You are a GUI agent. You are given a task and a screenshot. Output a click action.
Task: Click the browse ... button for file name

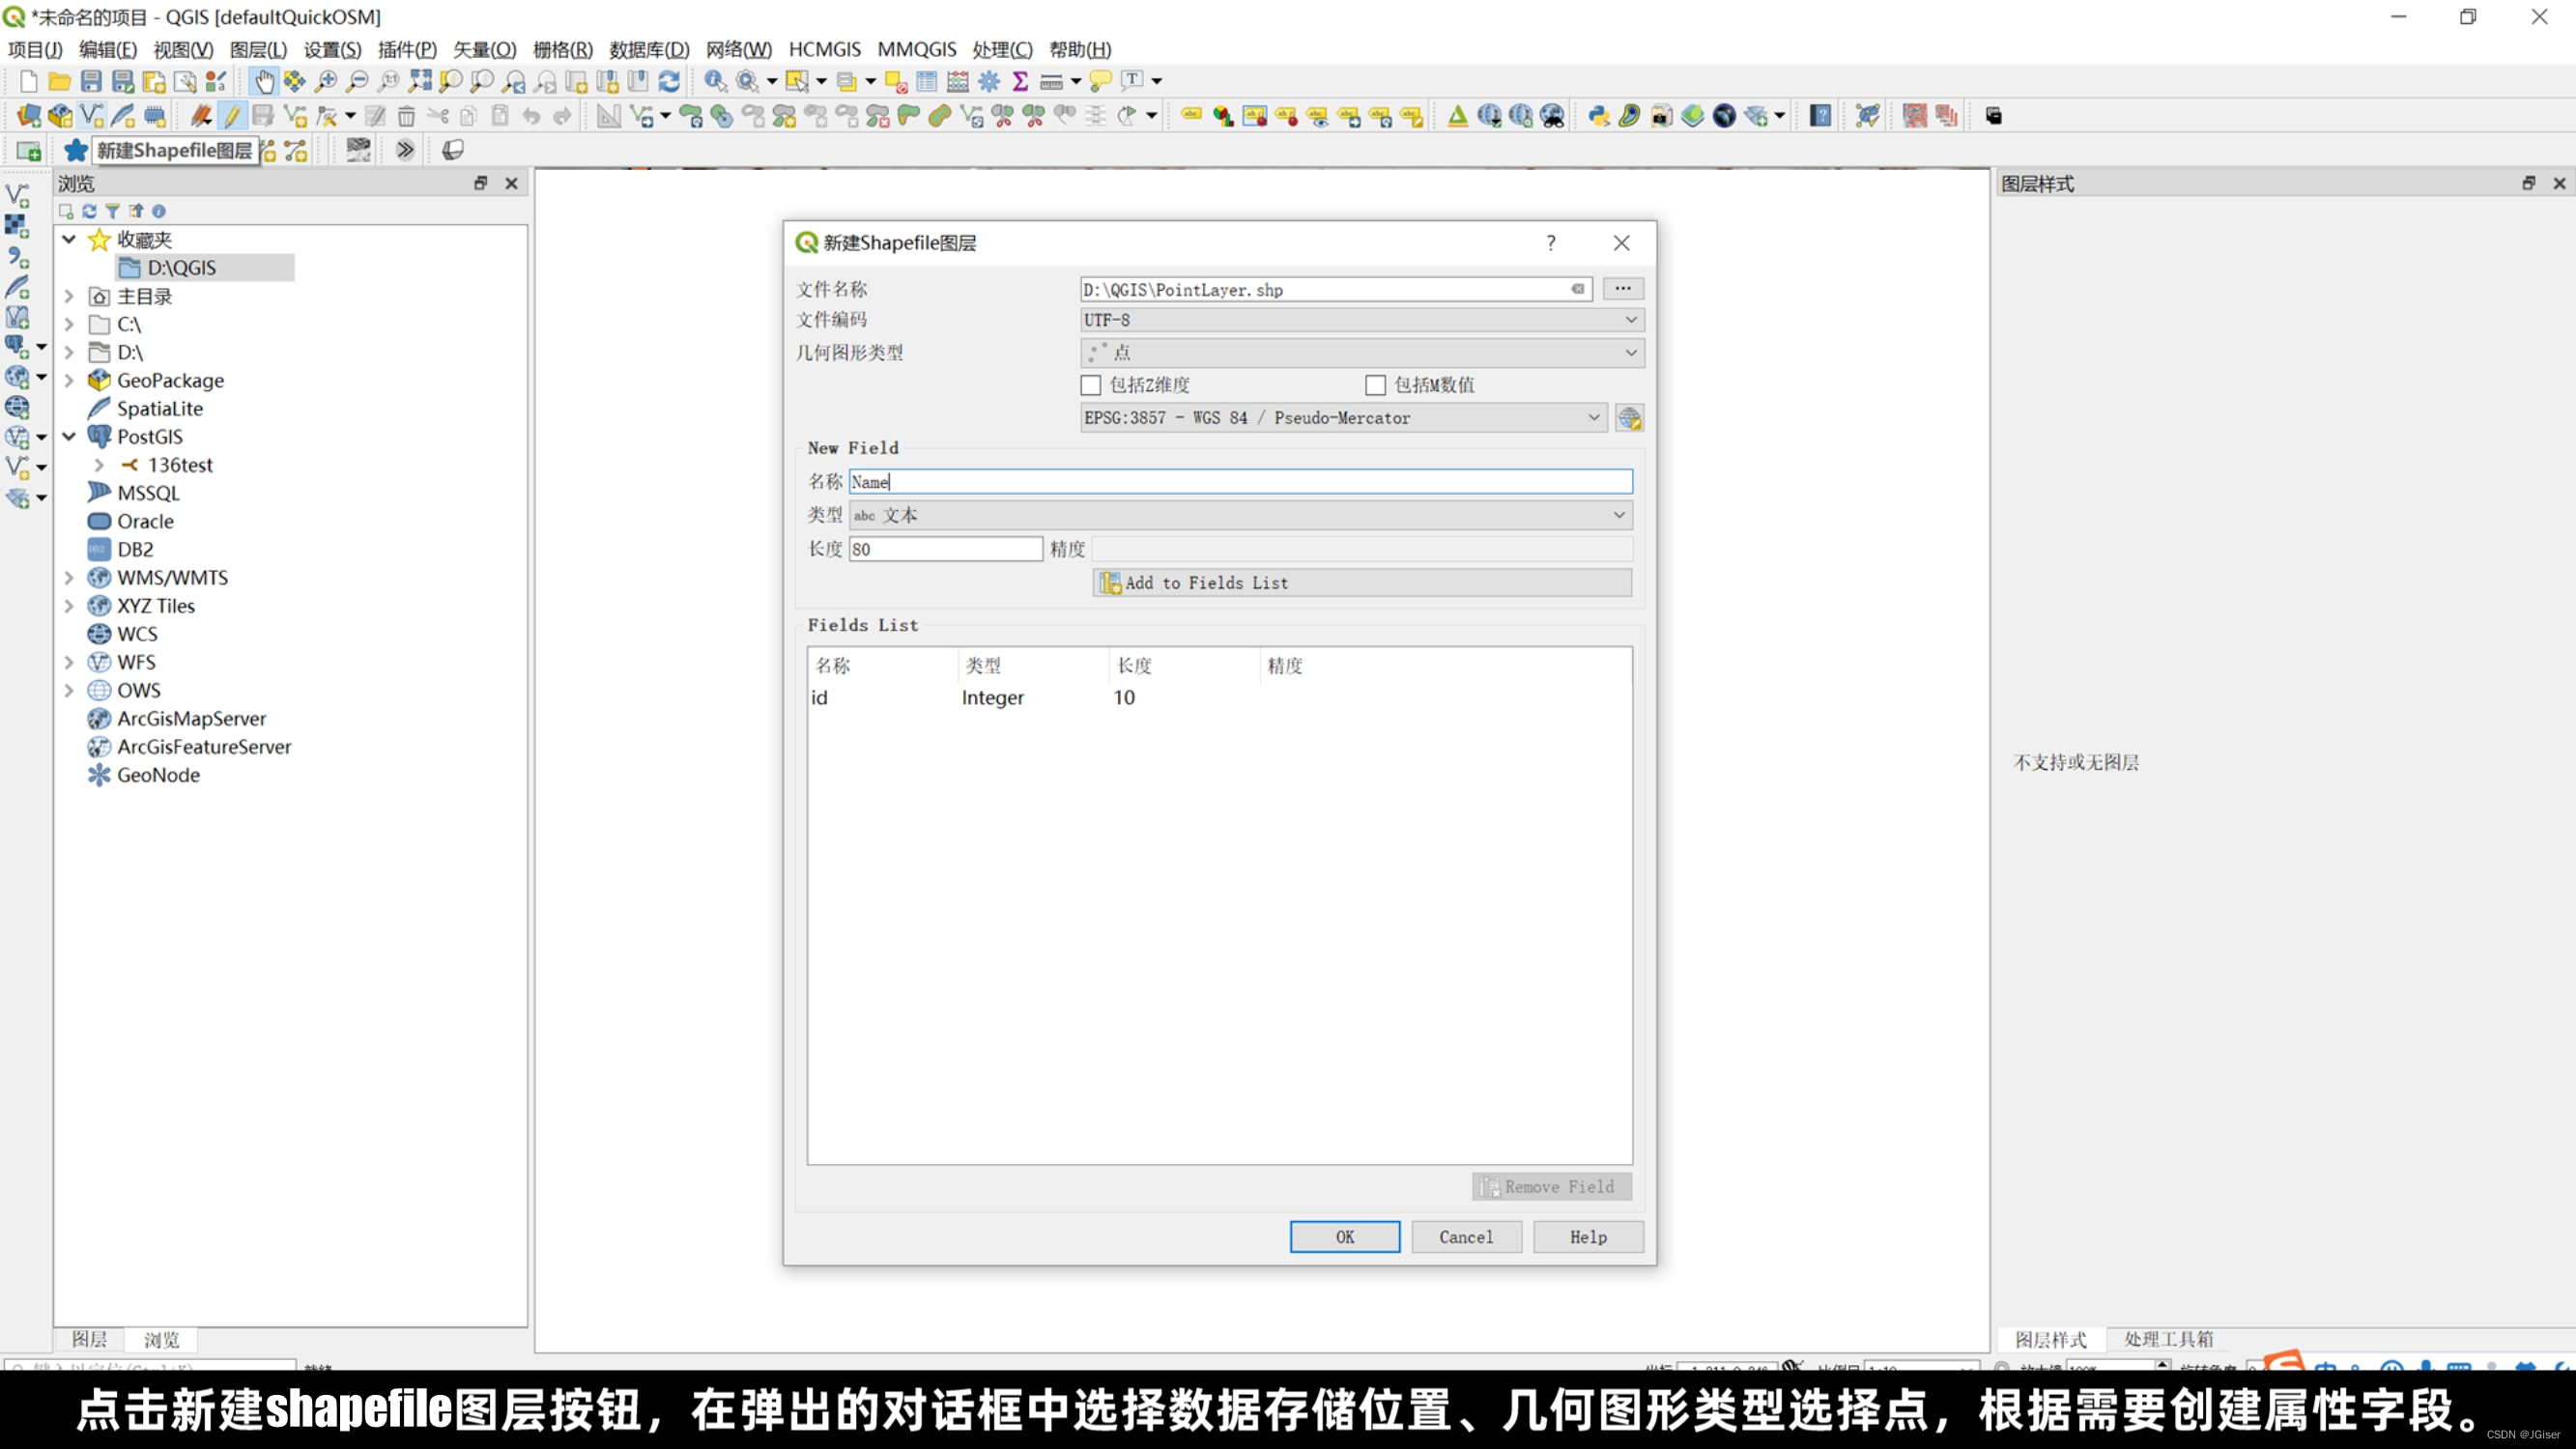(x=1622, y=289)
